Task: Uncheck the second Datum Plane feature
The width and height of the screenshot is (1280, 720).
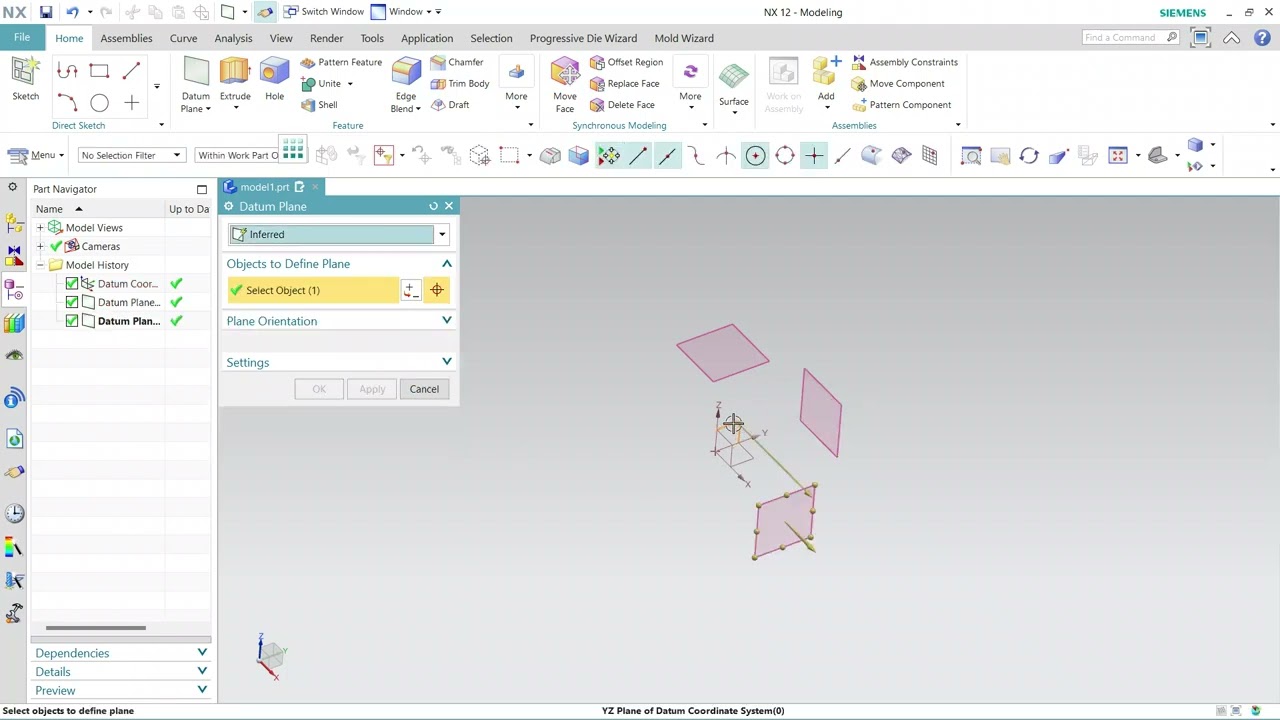Action: point(72,302)
